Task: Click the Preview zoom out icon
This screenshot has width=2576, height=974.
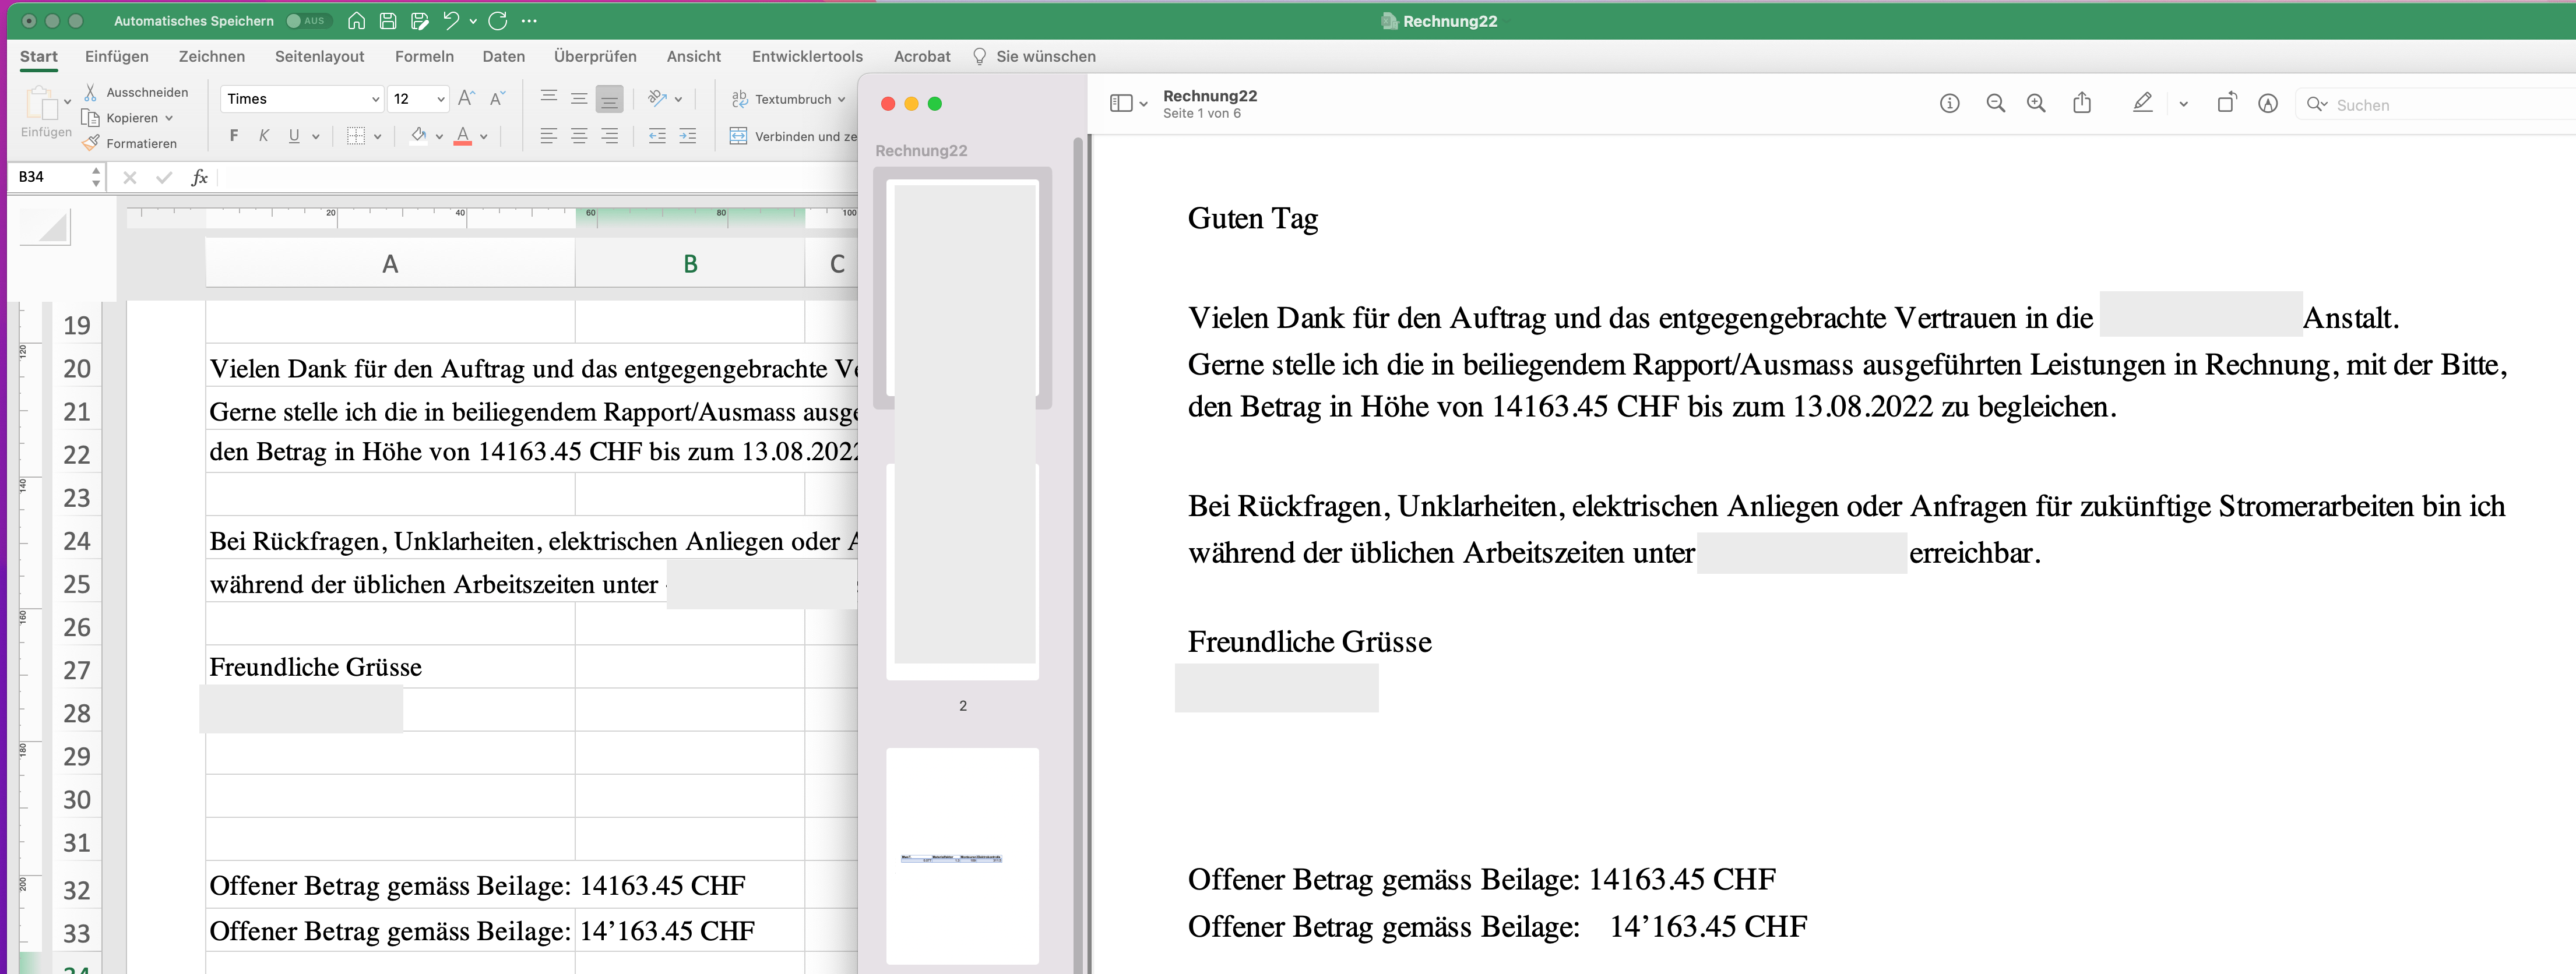Action: coord(1995,103)
